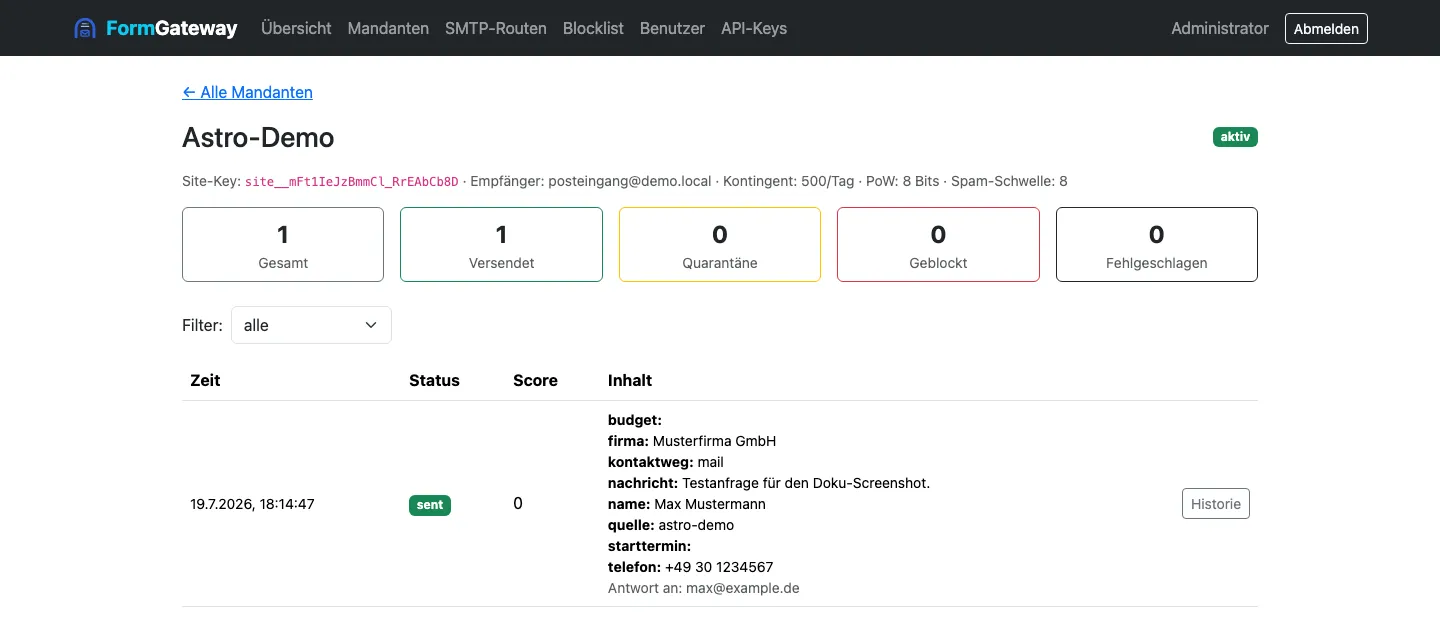
Task: Open the Blocklist page
Action: click(x=593, y=28)
